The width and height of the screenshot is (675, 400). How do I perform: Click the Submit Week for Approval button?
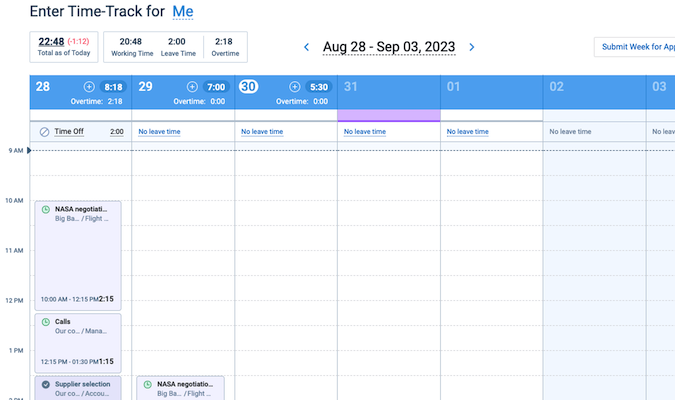[634, 47]
